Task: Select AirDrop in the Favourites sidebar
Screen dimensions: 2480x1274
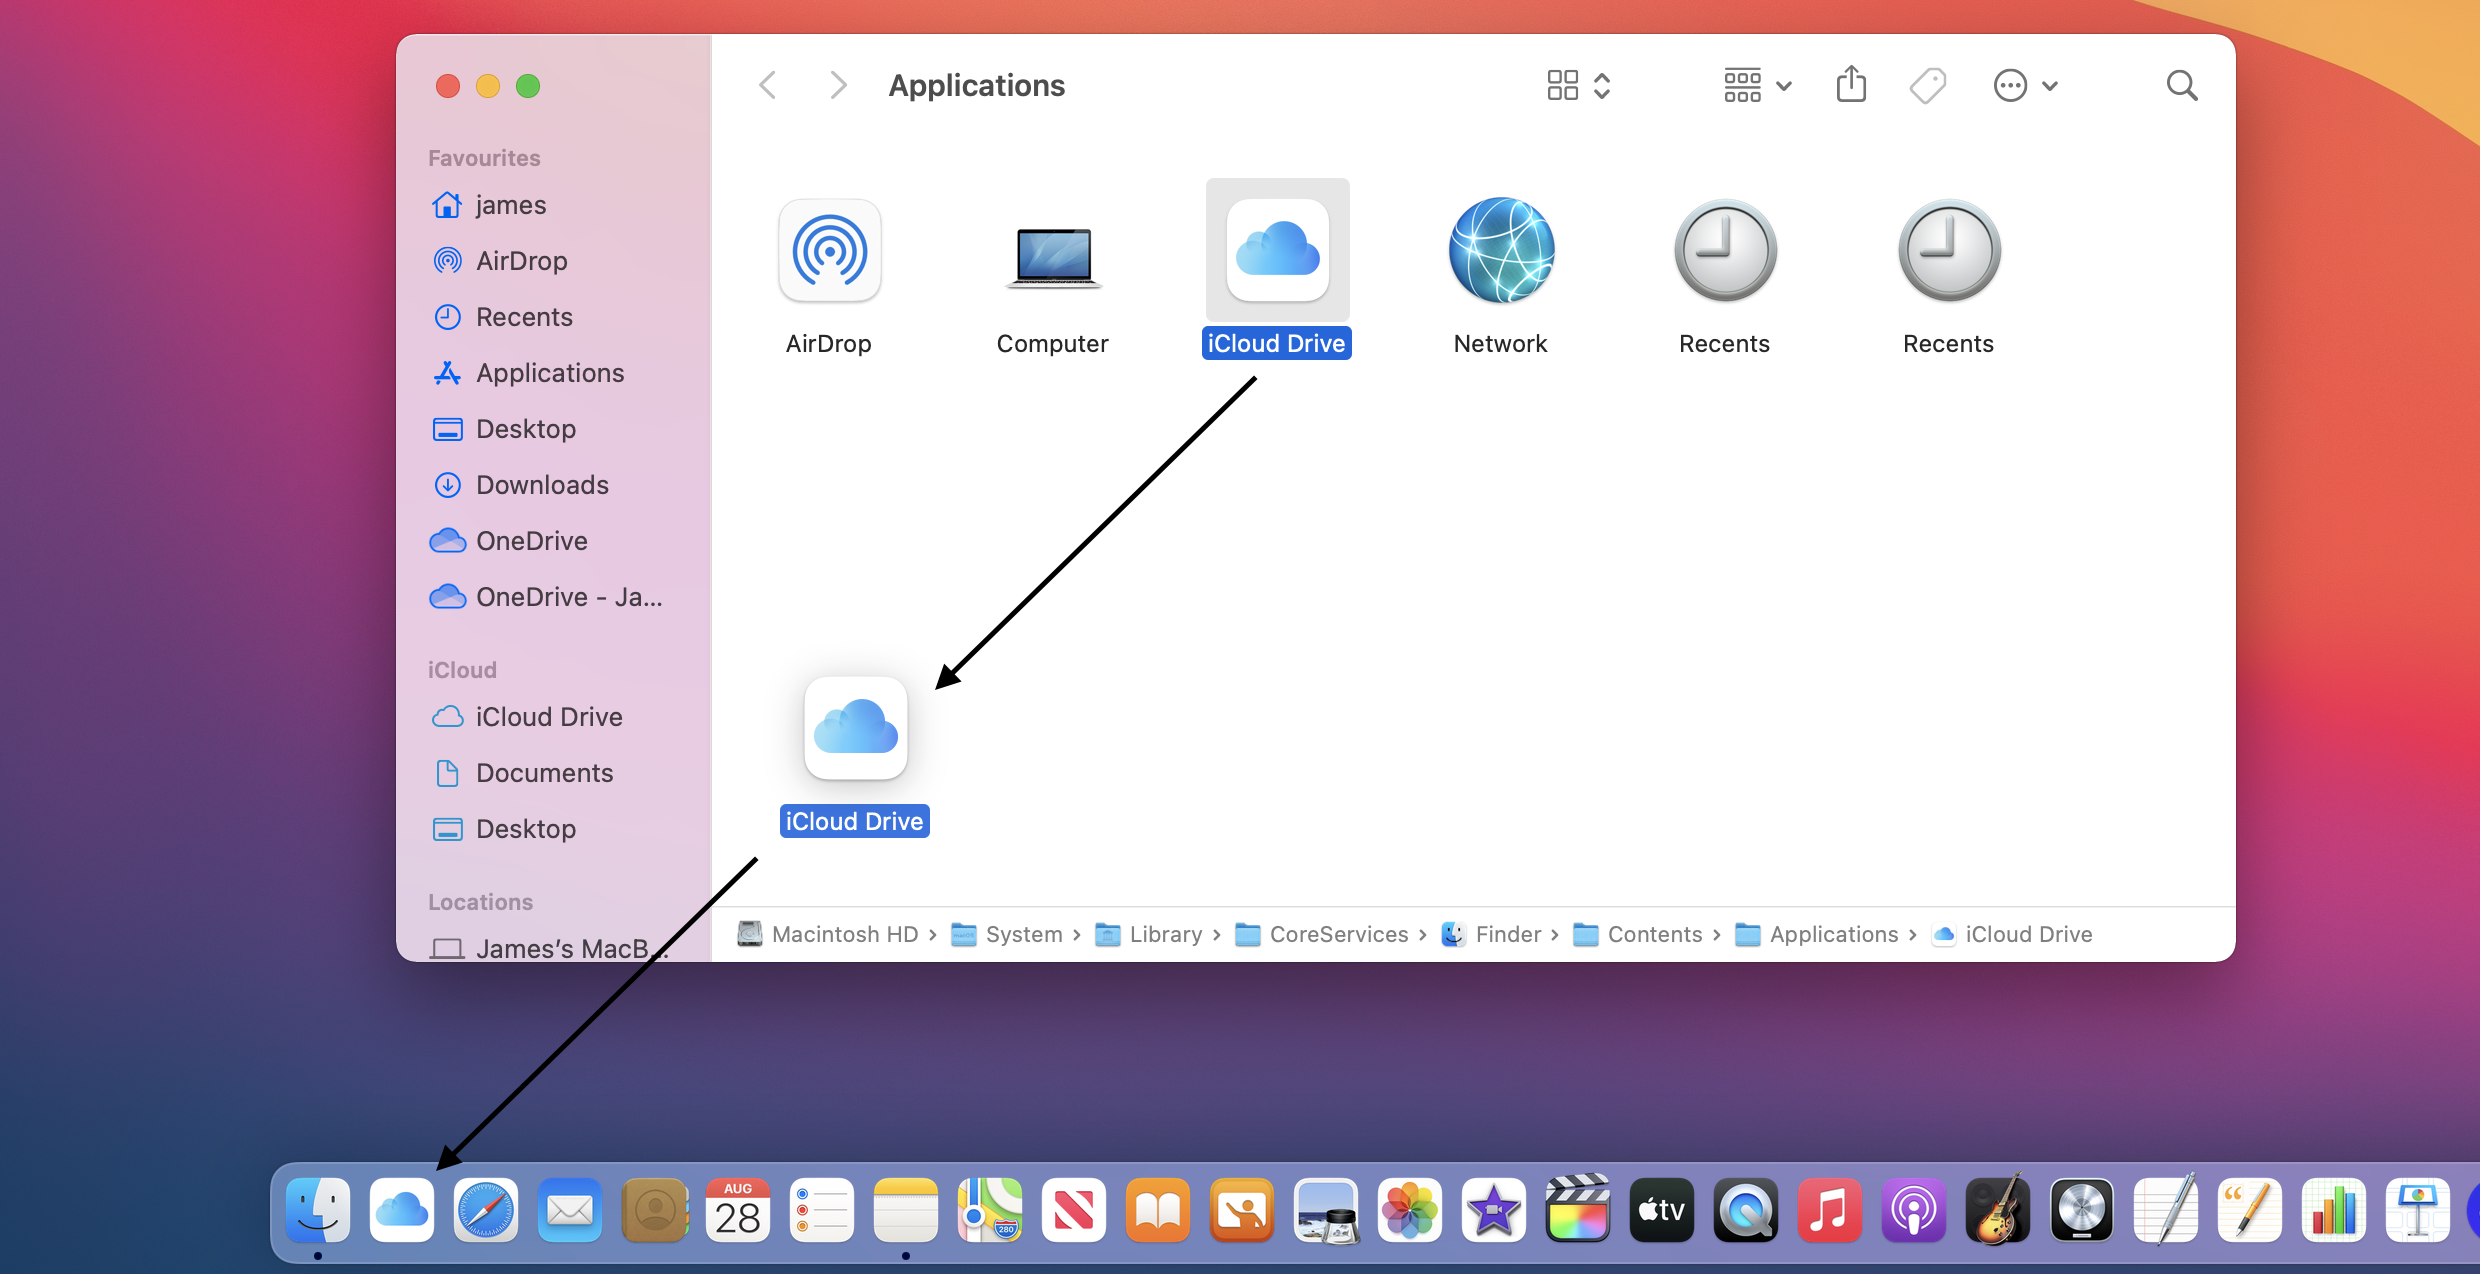Action: pos(521,260)
